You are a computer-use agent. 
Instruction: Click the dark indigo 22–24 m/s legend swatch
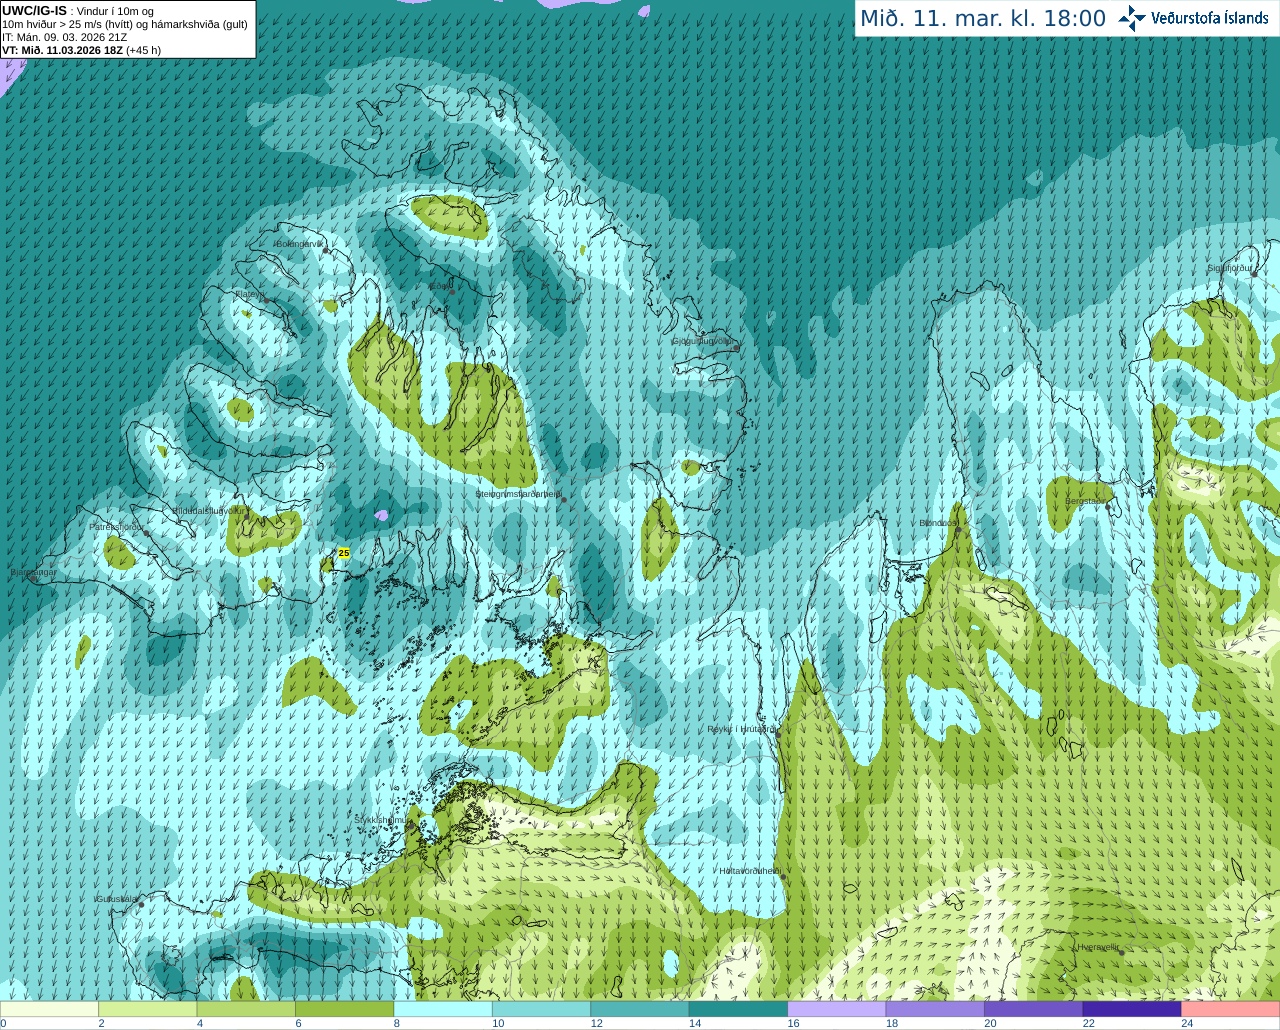(x=1133, y=1009)
